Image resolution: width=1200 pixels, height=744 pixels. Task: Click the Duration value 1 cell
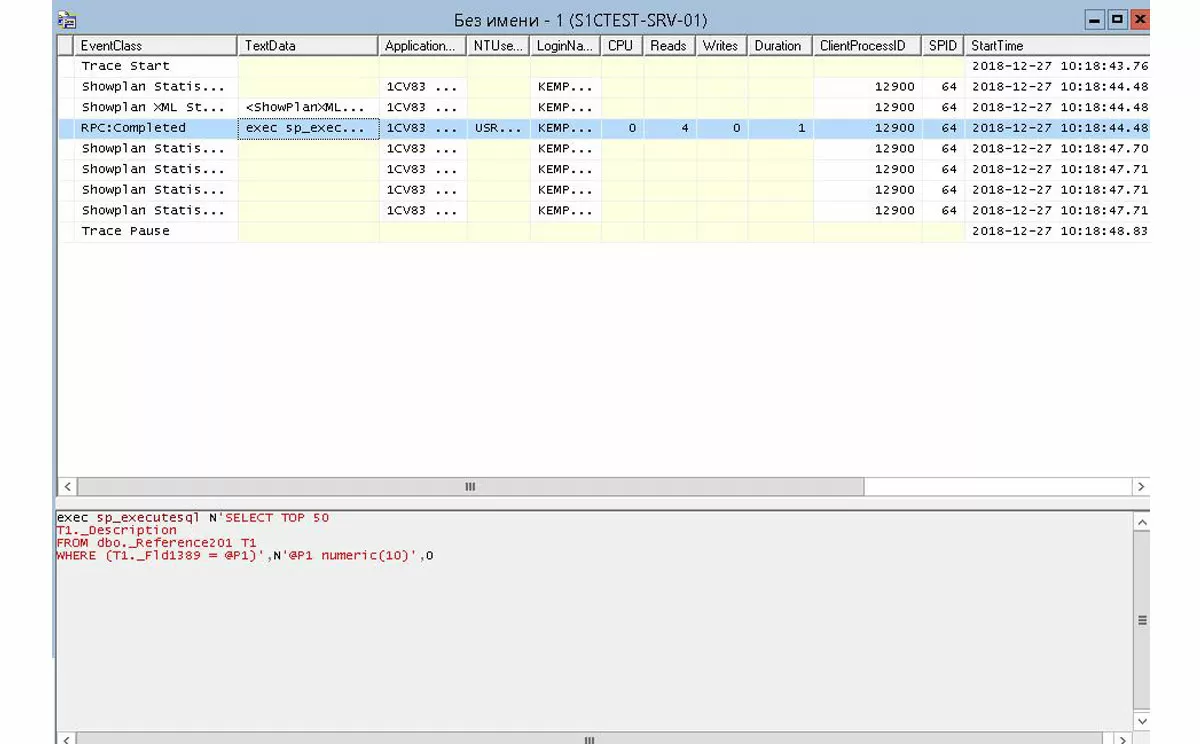coord(780,128)
